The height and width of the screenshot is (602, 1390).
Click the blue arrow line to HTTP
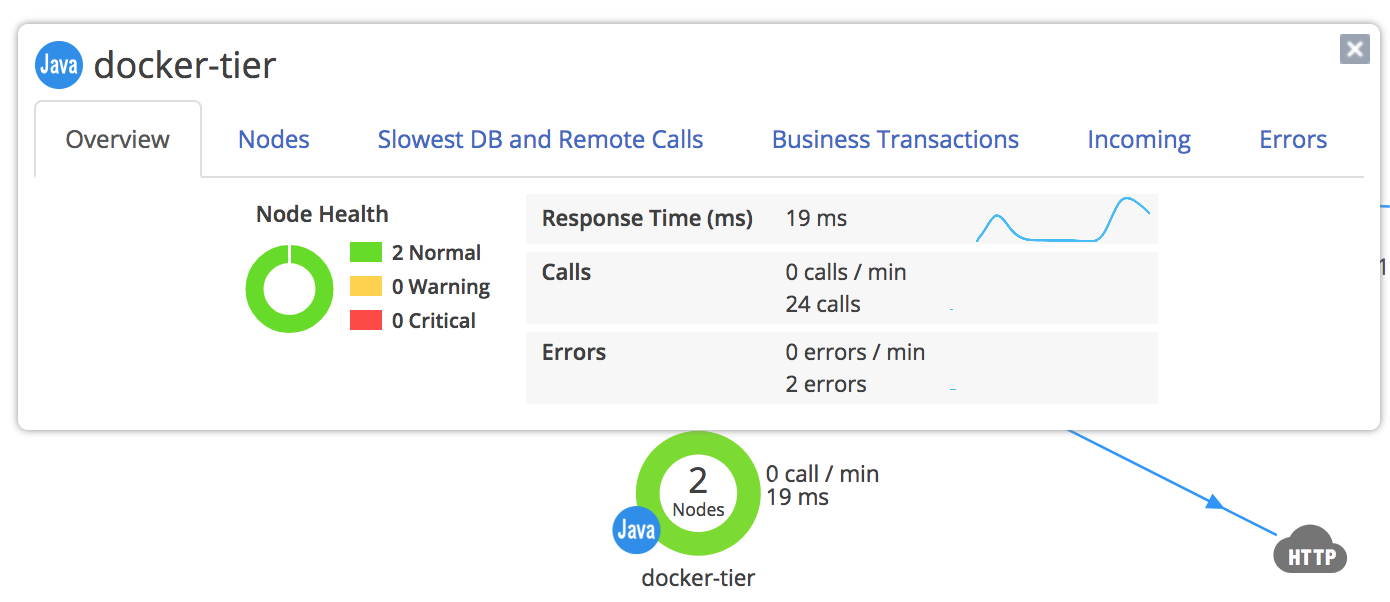1173,482
